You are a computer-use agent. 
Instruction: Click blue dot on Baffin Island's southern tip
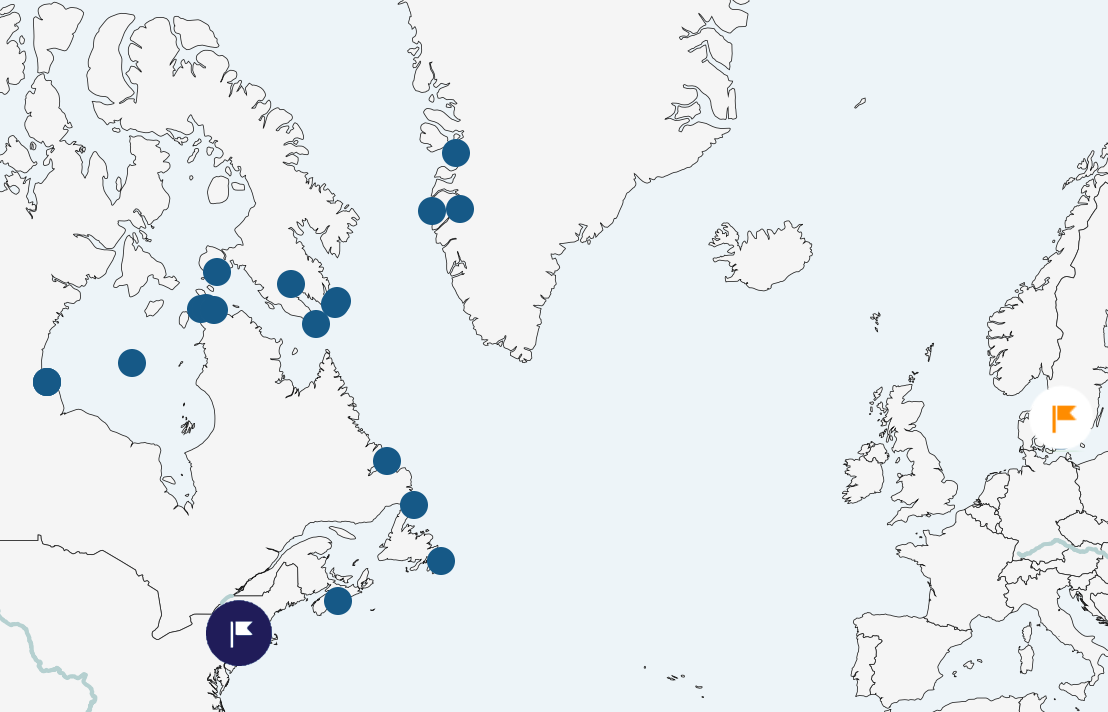coord(316,324)
